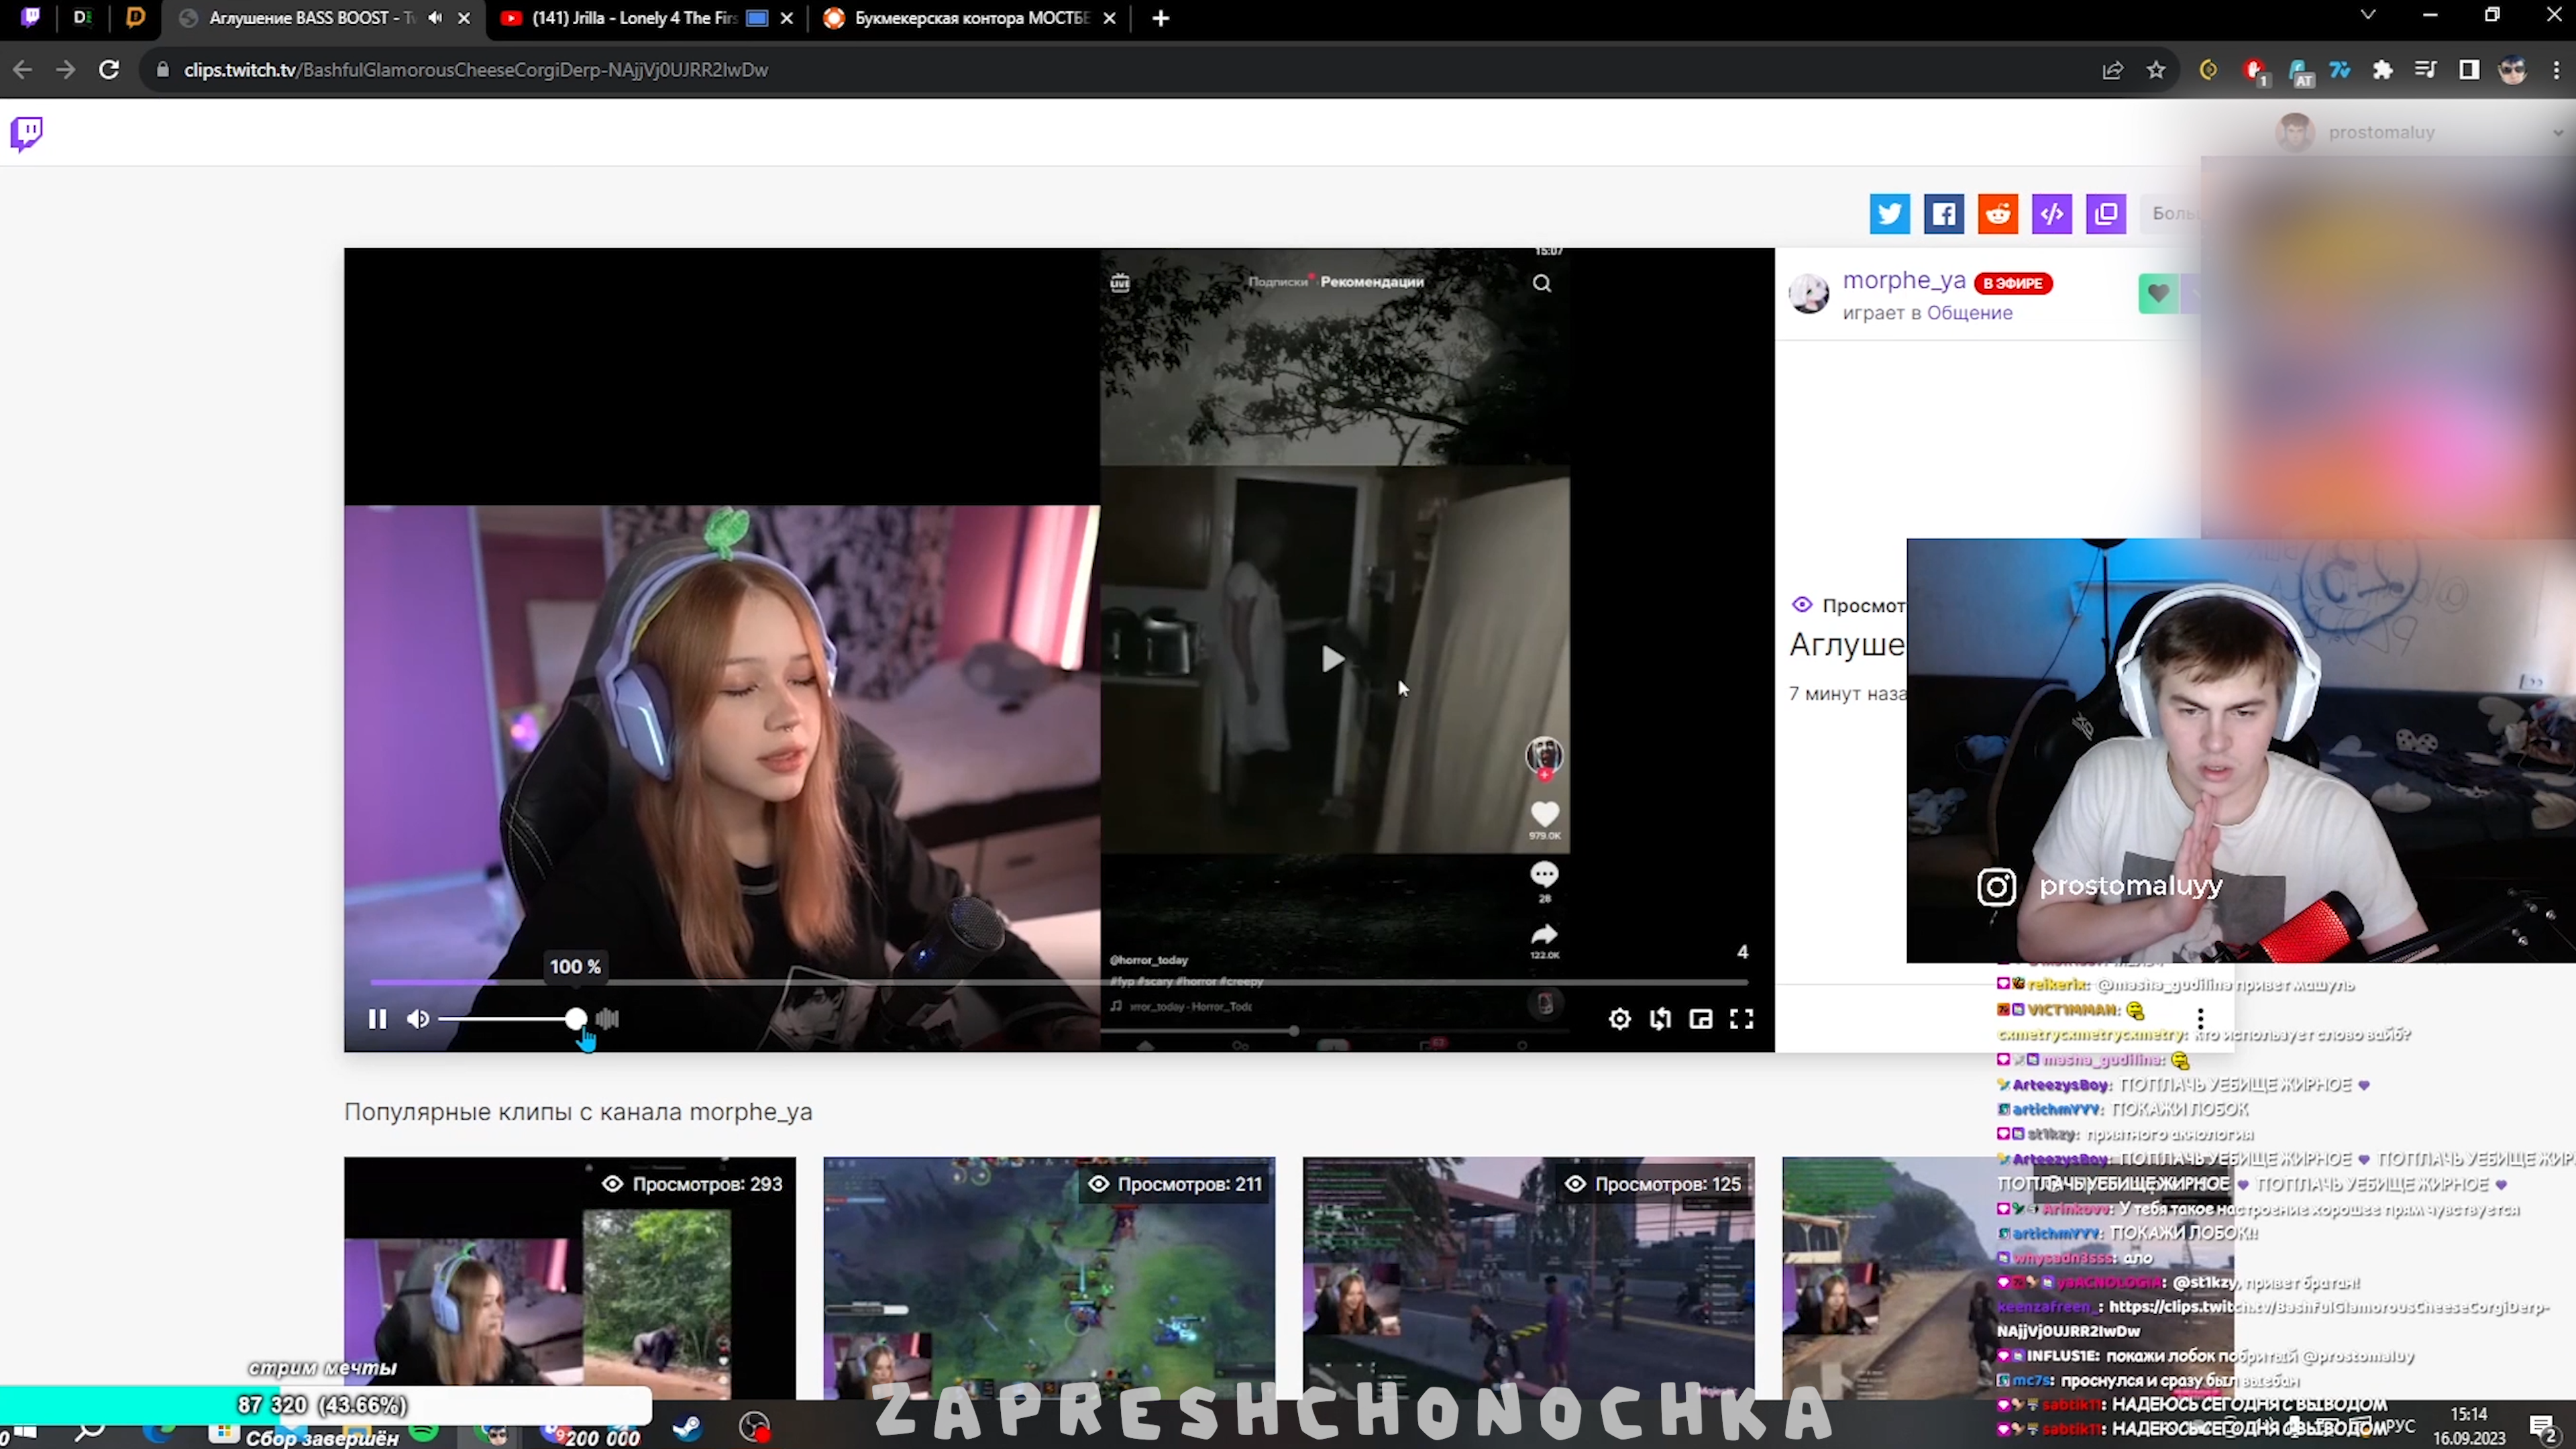Viewport: 2576px width, 1449px height.
Task: Follow morphe_ya with the heart button
Action: 2158,294
